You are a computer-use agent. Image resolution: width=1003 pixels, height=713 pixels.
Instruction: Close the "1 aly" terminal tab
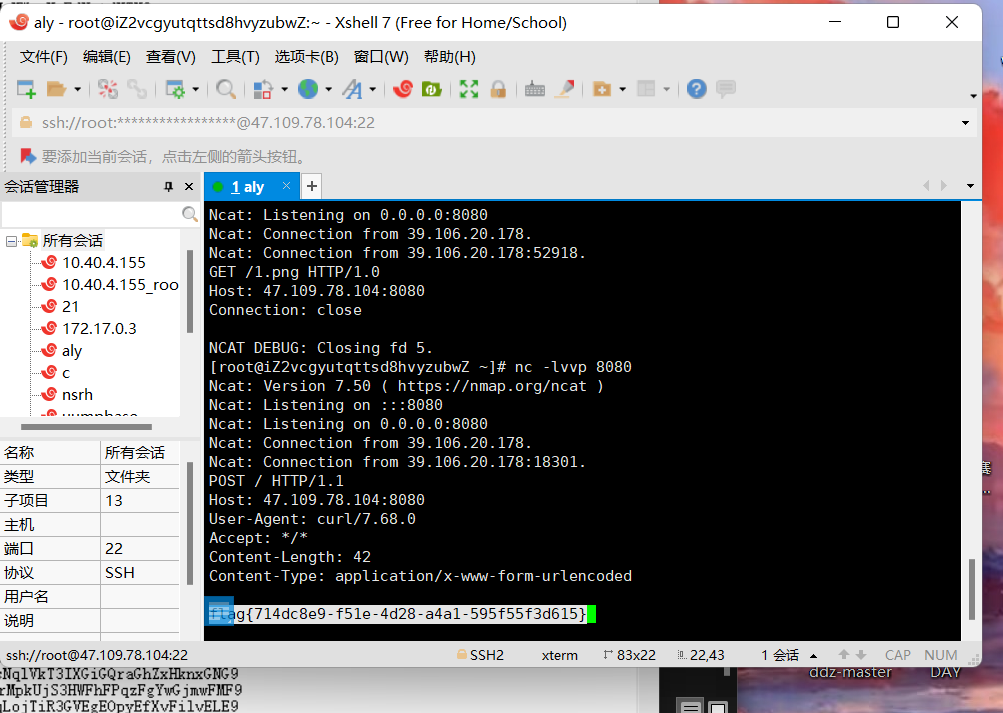(286, 186)
